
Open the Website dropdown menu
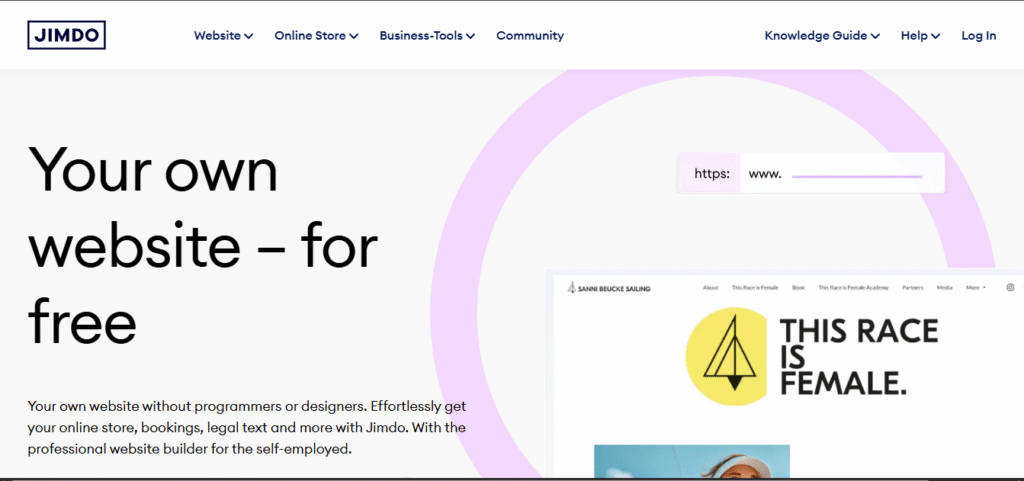[223, 36]
